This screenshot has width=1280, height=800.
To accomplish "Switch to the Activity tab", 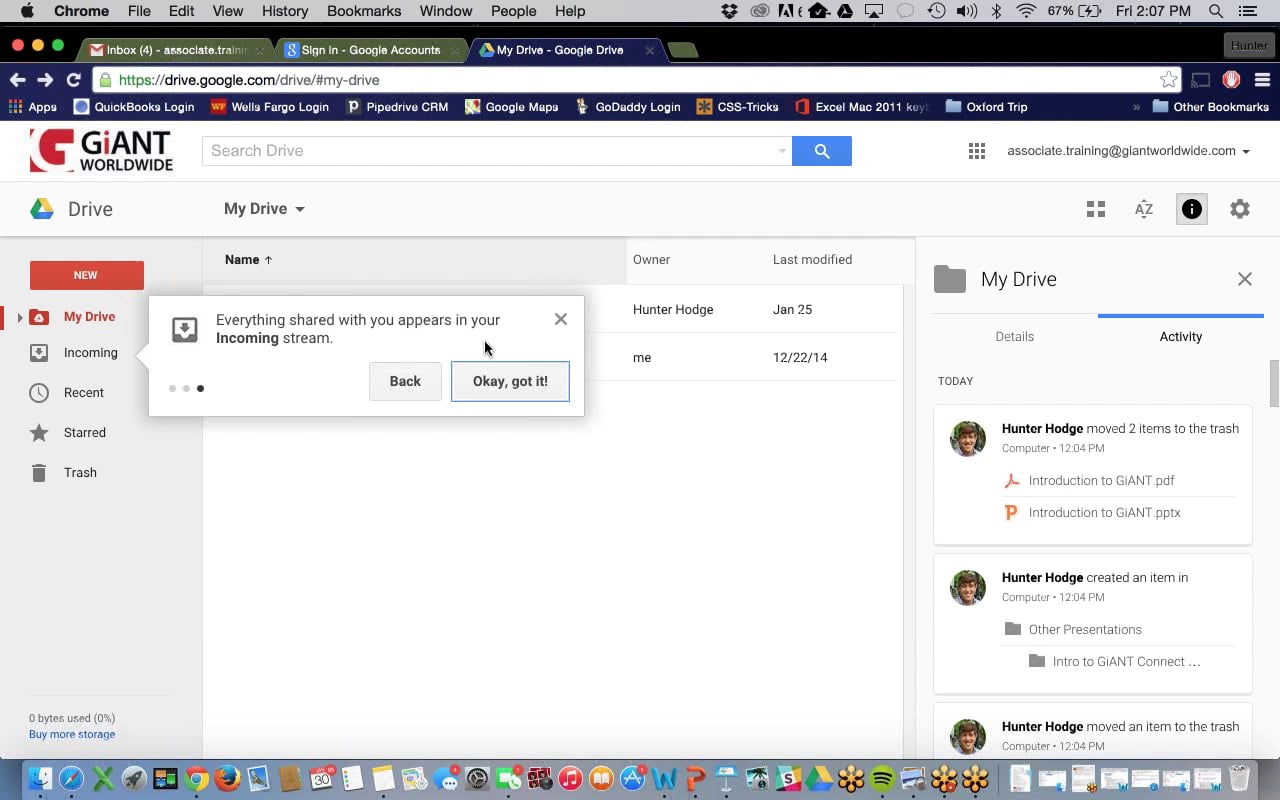I will [1181, 337].
